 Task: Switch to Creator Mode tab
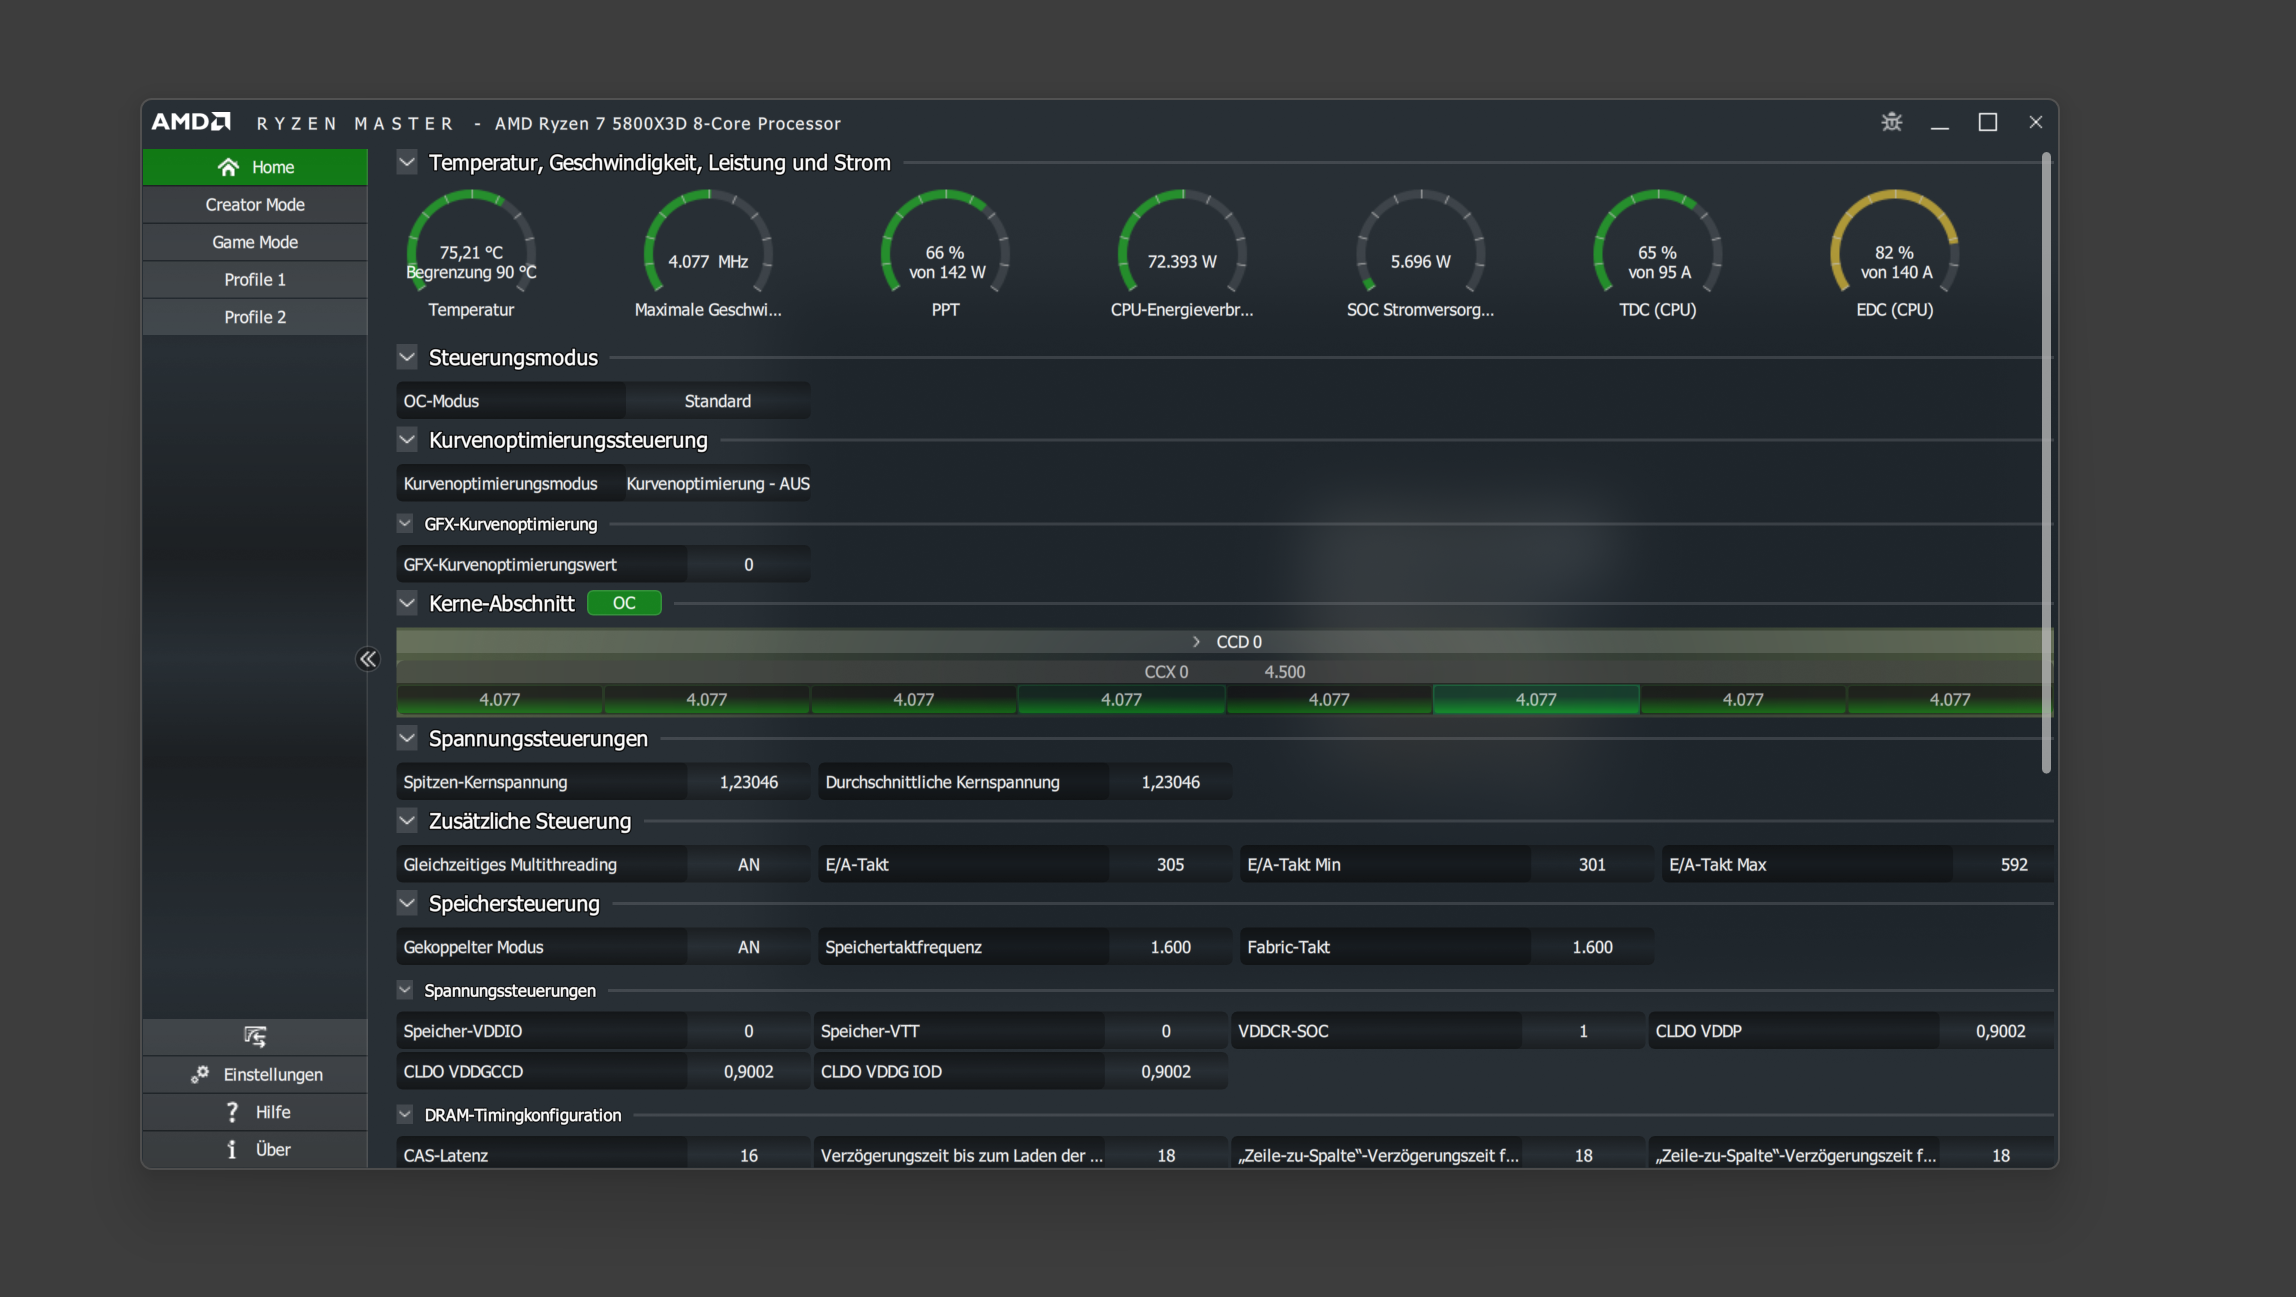pos(255,204)
